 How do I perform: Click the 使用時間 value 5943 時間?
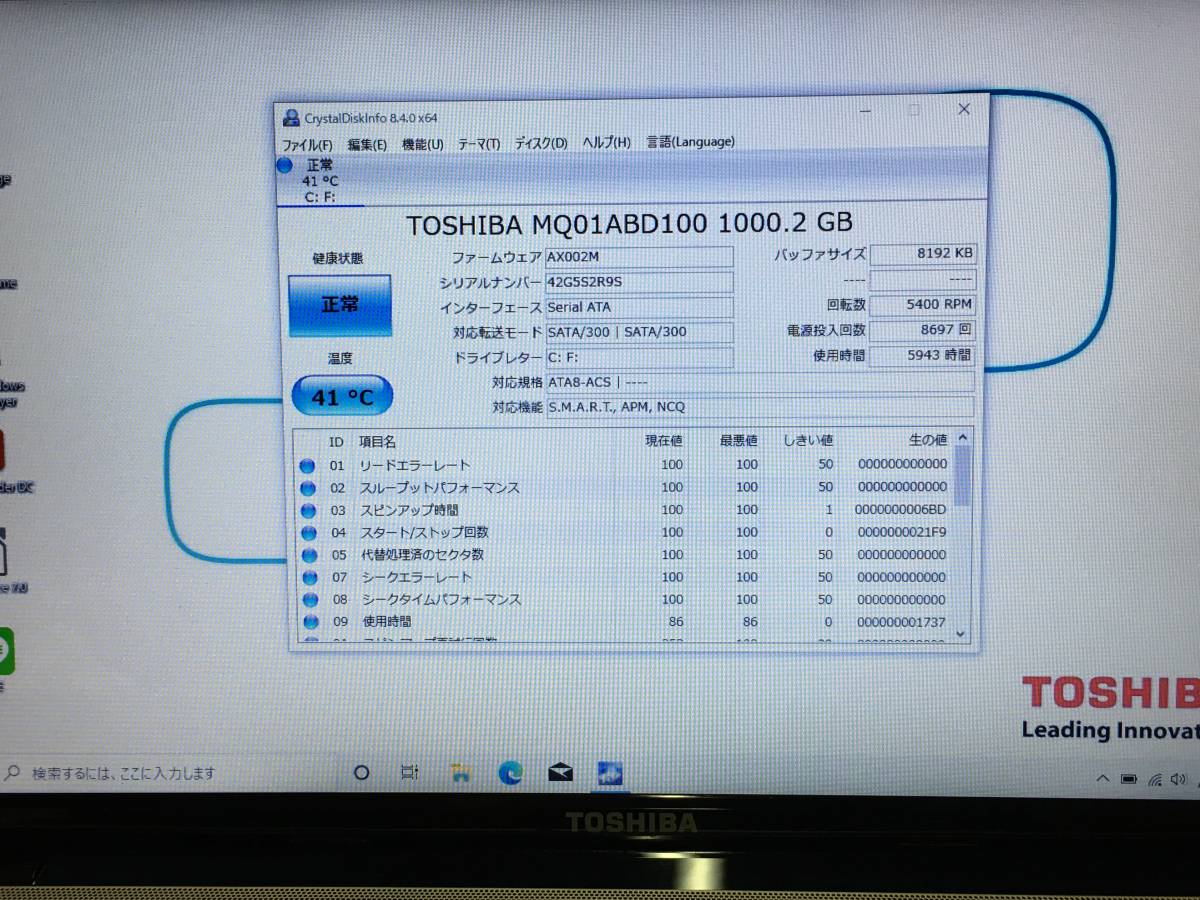click(x=921, y=355)
